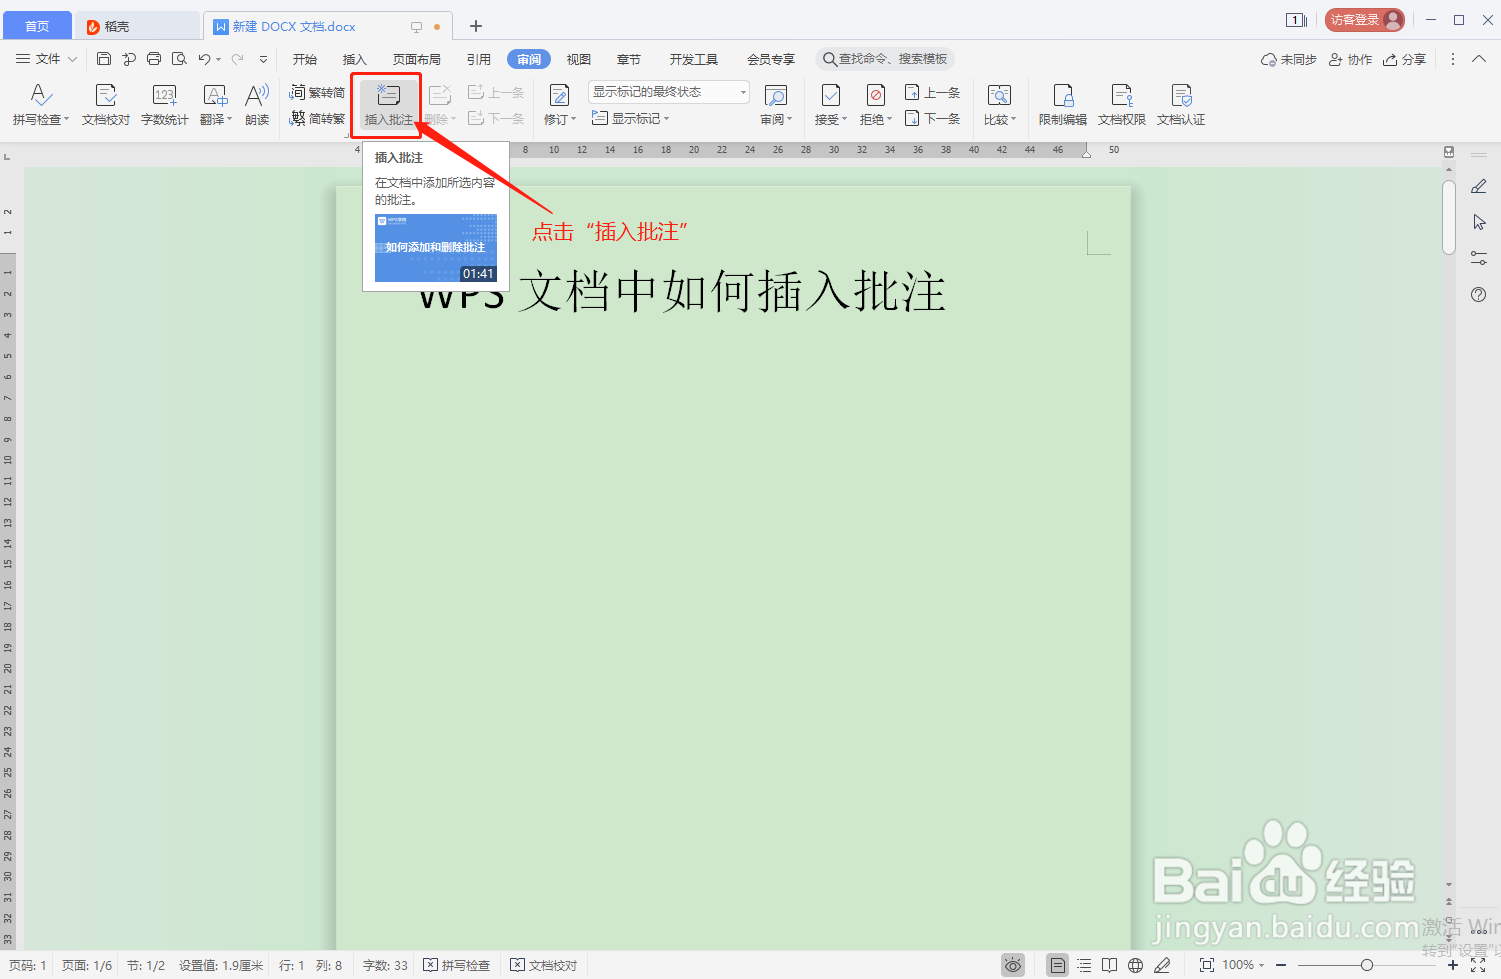Click the 分享 share button
The image size is (1501, 979).
click(x=1405, y=60)
